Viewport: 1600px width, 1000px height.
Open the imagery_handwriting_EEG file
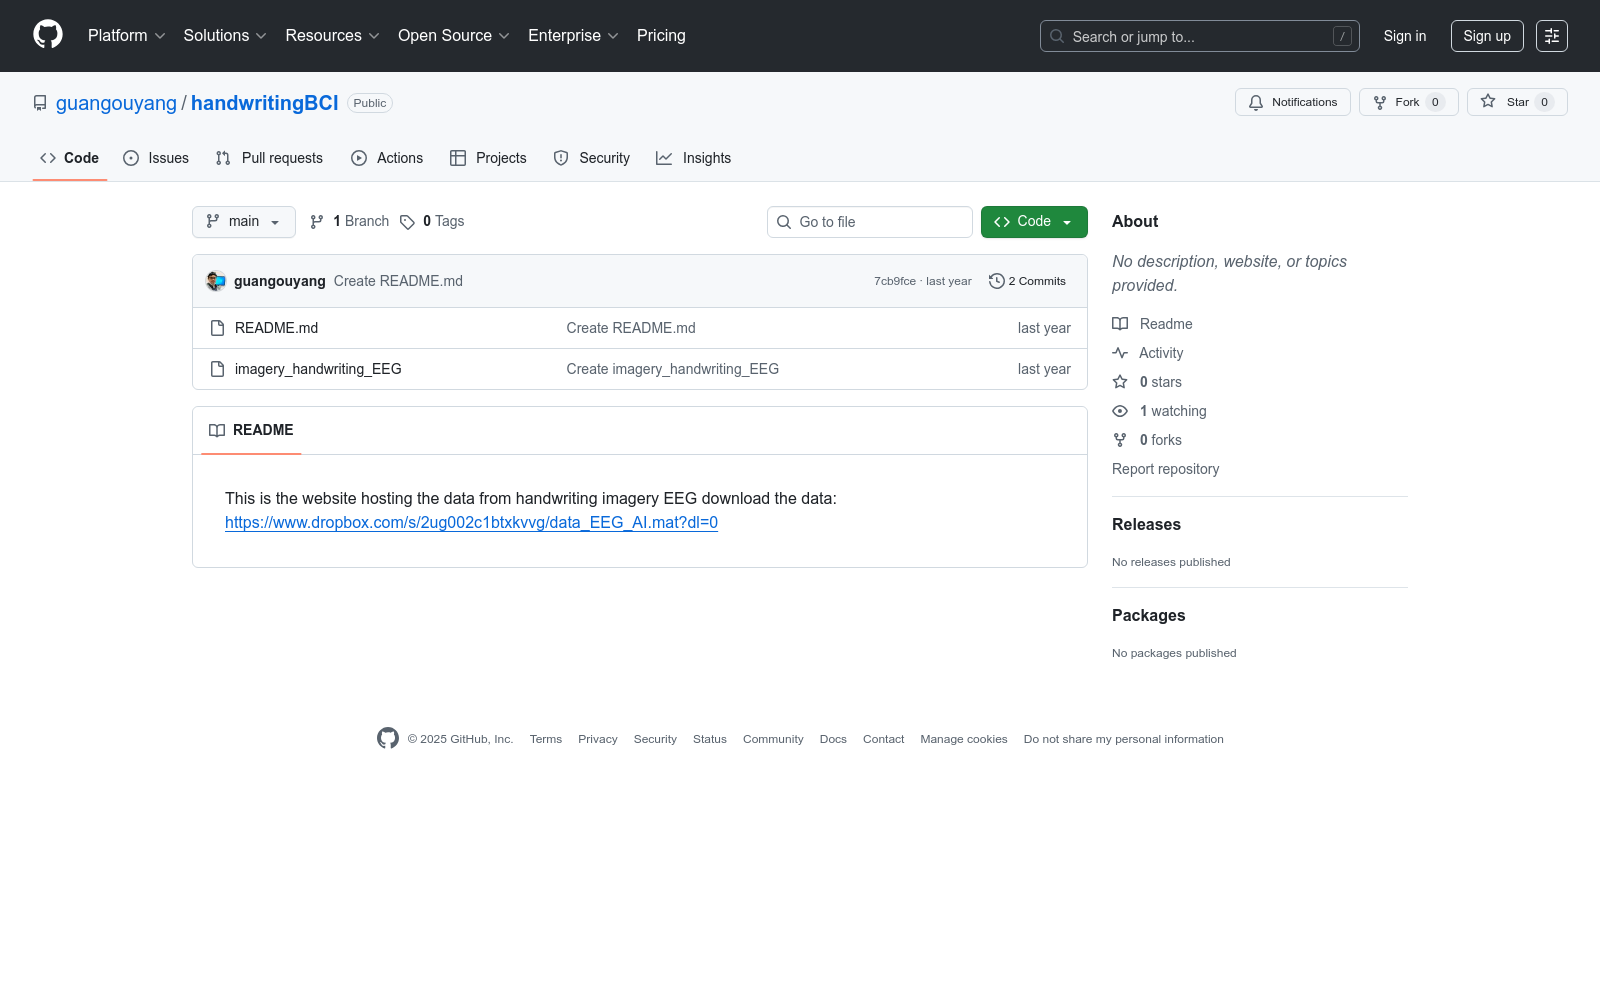click(x=318, y=369)
